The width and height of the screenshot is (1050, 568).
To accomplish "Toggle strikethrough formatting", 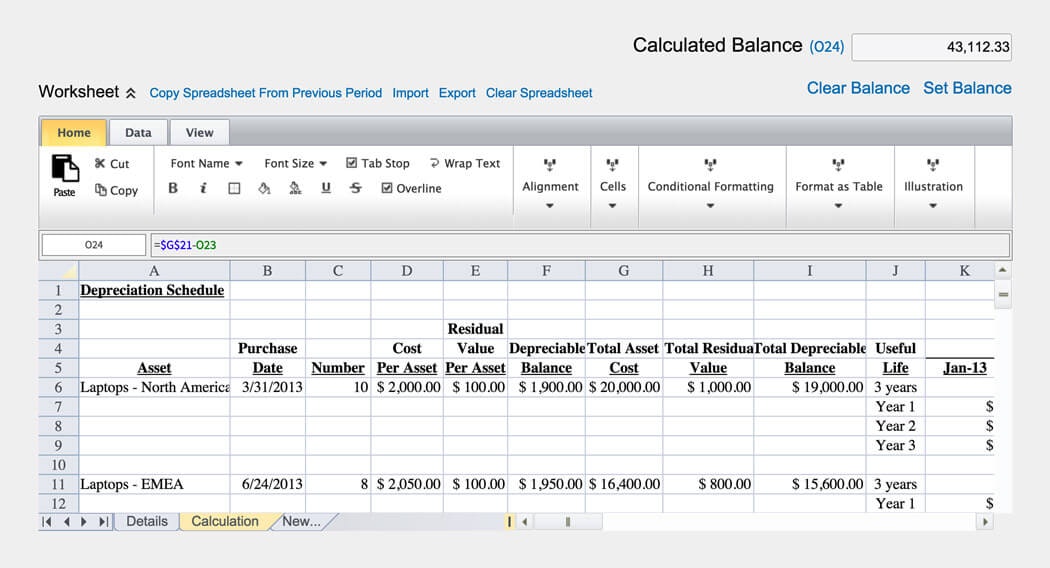I will coord(356,188).
